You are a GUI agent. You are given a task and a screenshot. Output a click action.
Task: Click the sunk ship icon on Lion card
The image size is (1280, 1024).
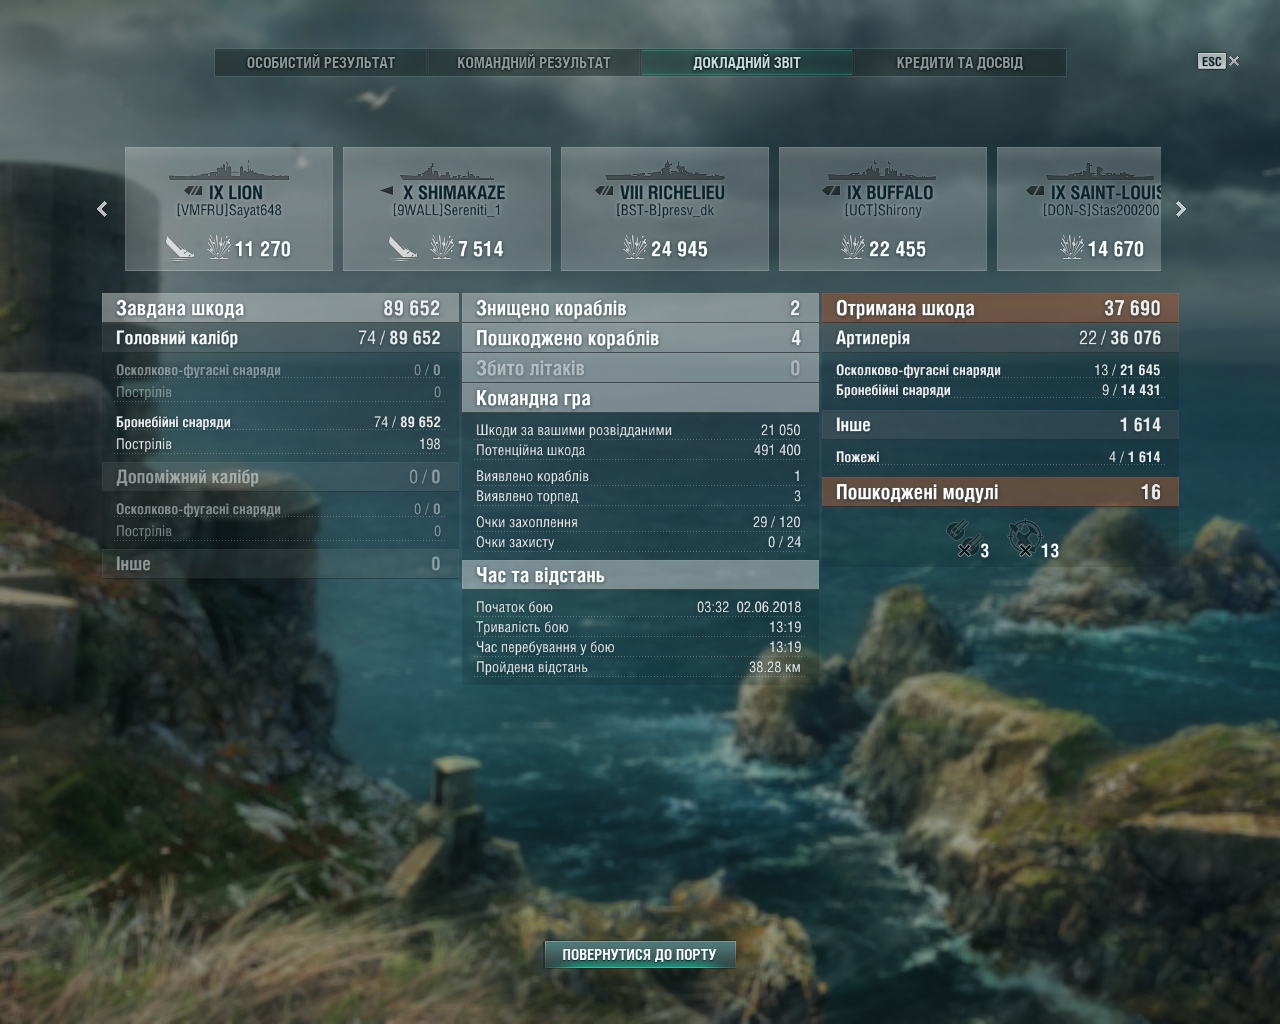(180, 248)
